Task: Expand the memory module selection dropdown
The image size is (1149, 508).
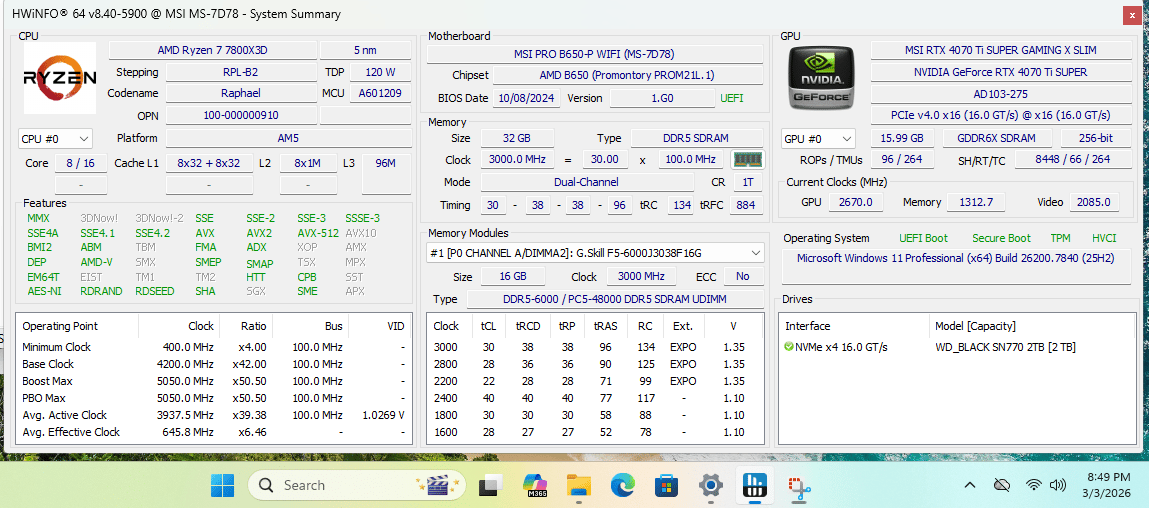Action: pyautogui.click(x=596, y=253)
